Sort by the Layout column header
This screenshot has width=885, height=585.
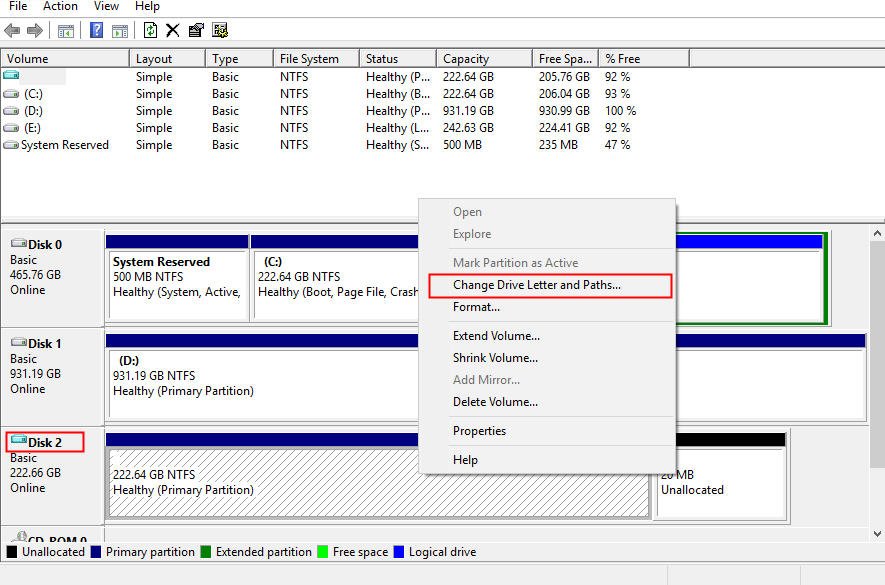(x=167, y=59)
